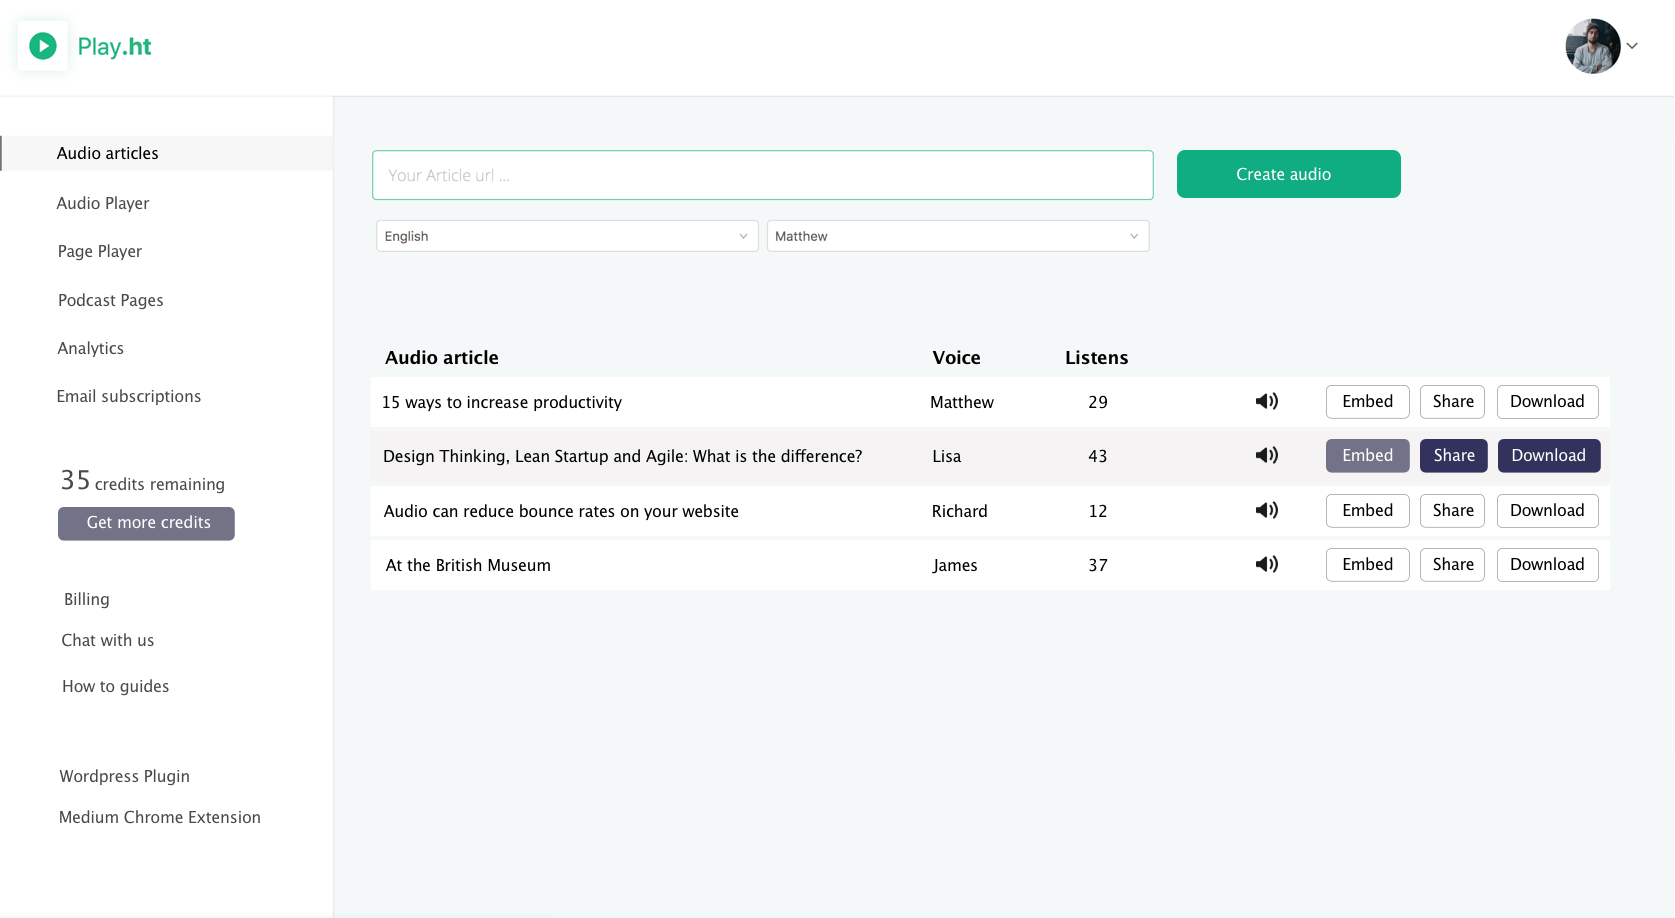
Task: Click the article URL input field
Action: click(x=762, y=174)
